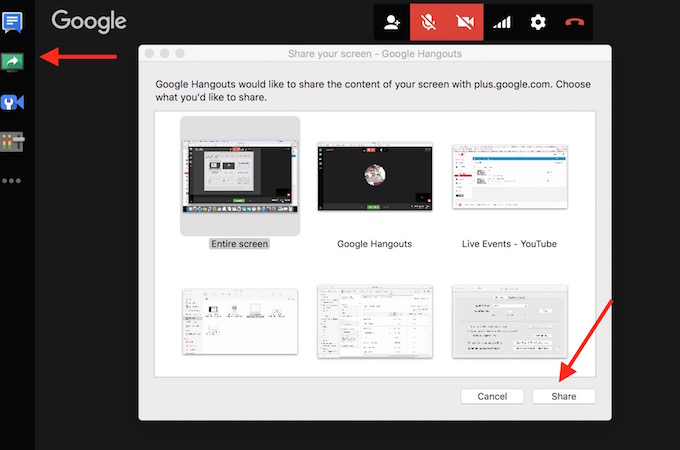Select the Entire screen thumbnail
This screenshot has height=450, width=680.
(239, 177)
